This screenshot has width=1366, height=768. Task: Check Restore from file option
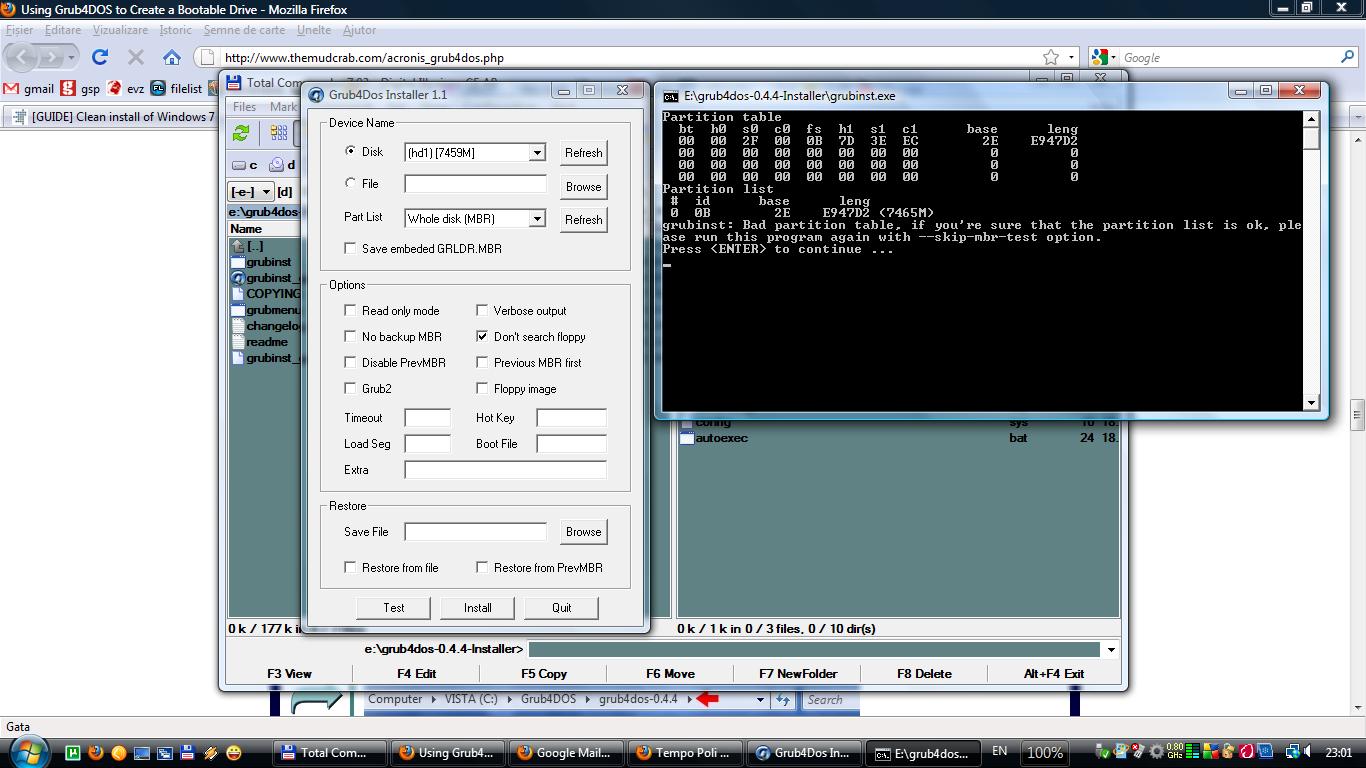click(x=350, y=567)
